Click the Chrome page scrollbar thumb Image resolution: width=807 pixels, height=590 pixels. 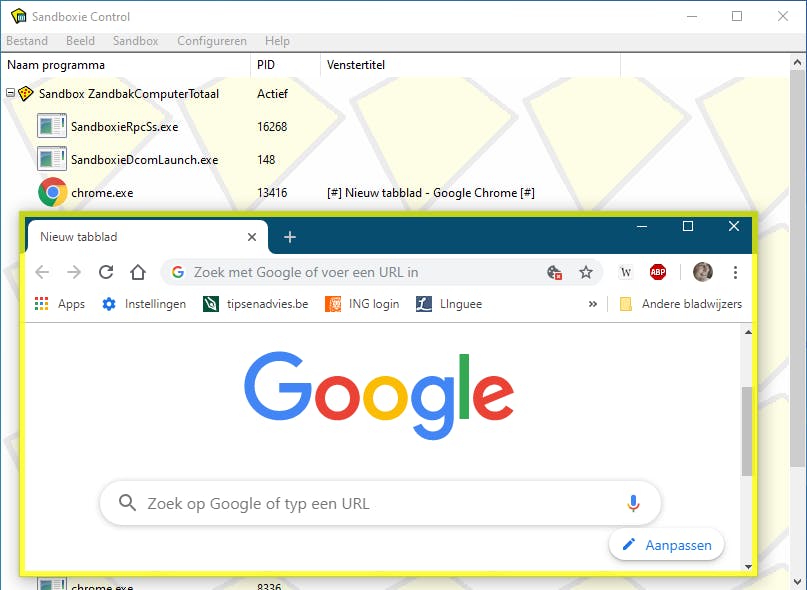tap(747, 431)
